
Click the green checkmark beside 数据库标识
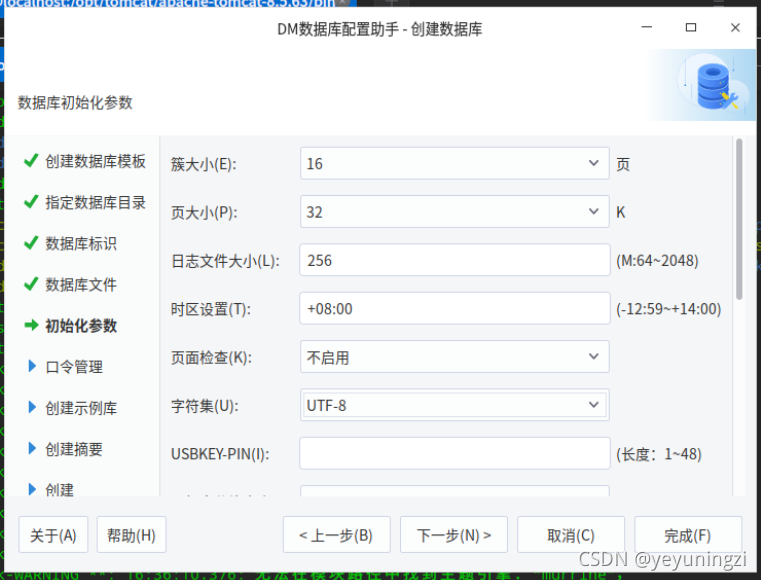click(x=31, y=242)
